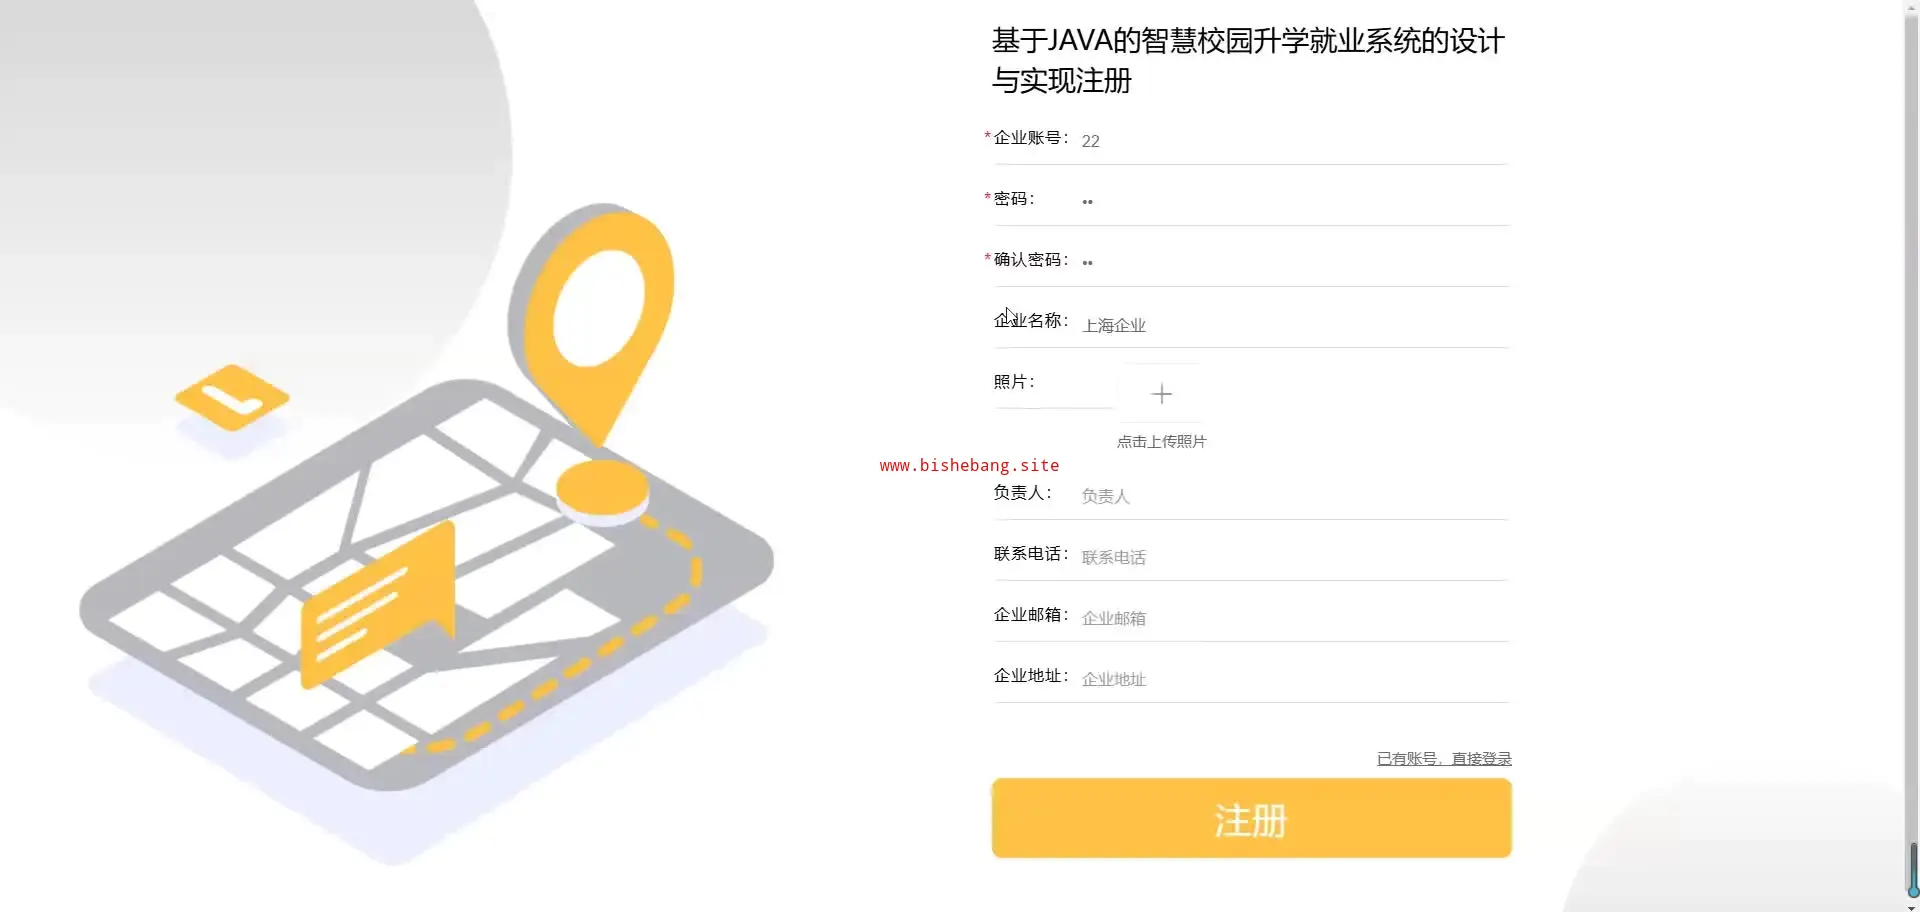Click the plus icon to upload photo

tap(1161, 394)
